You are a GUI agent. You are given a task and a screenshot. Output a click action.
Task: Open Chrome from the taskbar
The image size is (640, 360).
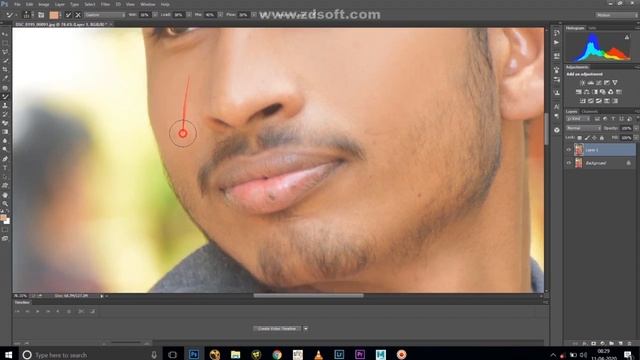tap(277, 354)
